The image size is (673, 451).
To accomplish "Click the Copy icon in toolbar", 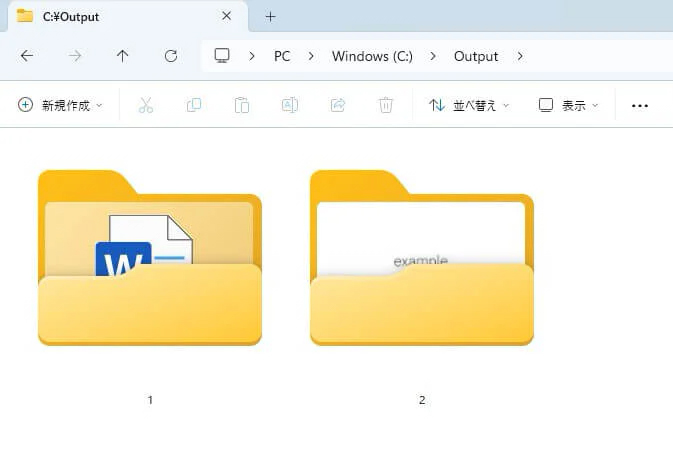I will [x=194, y=105].
